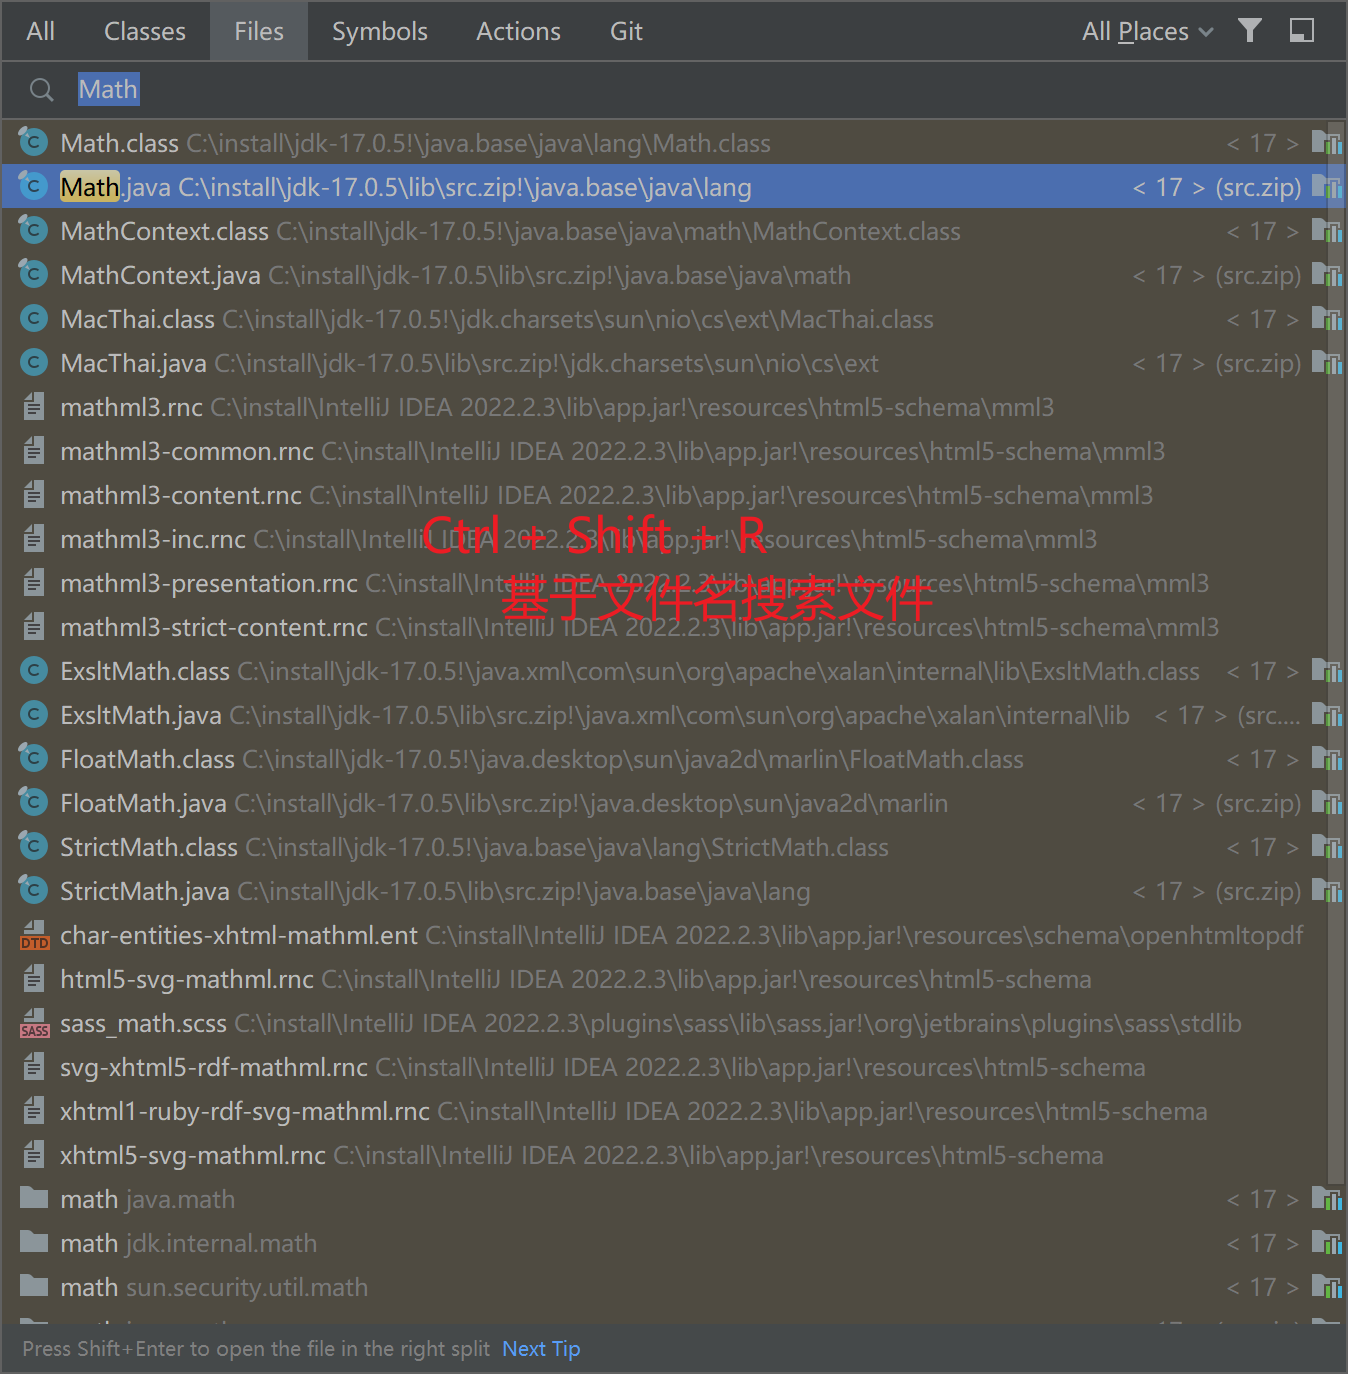Open the Actions tab

pyautogui.click(x=518, y=31)
